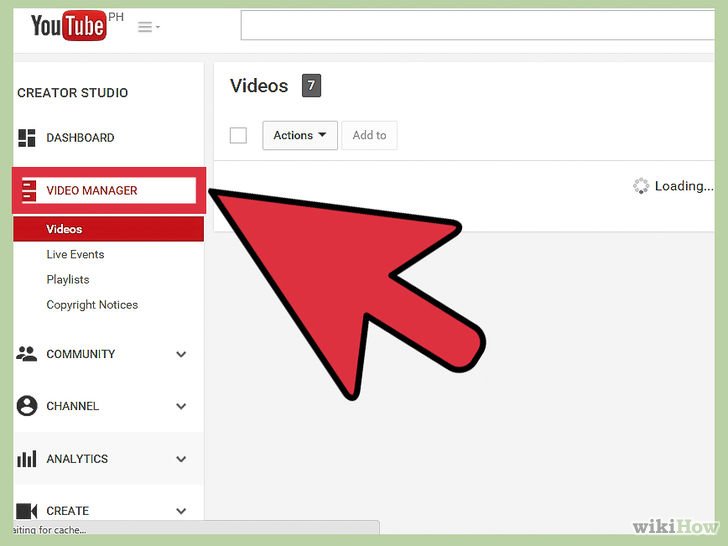
Task: Open the guide hamburger menu
Action: pyautogui.click(x=149, y=27)
